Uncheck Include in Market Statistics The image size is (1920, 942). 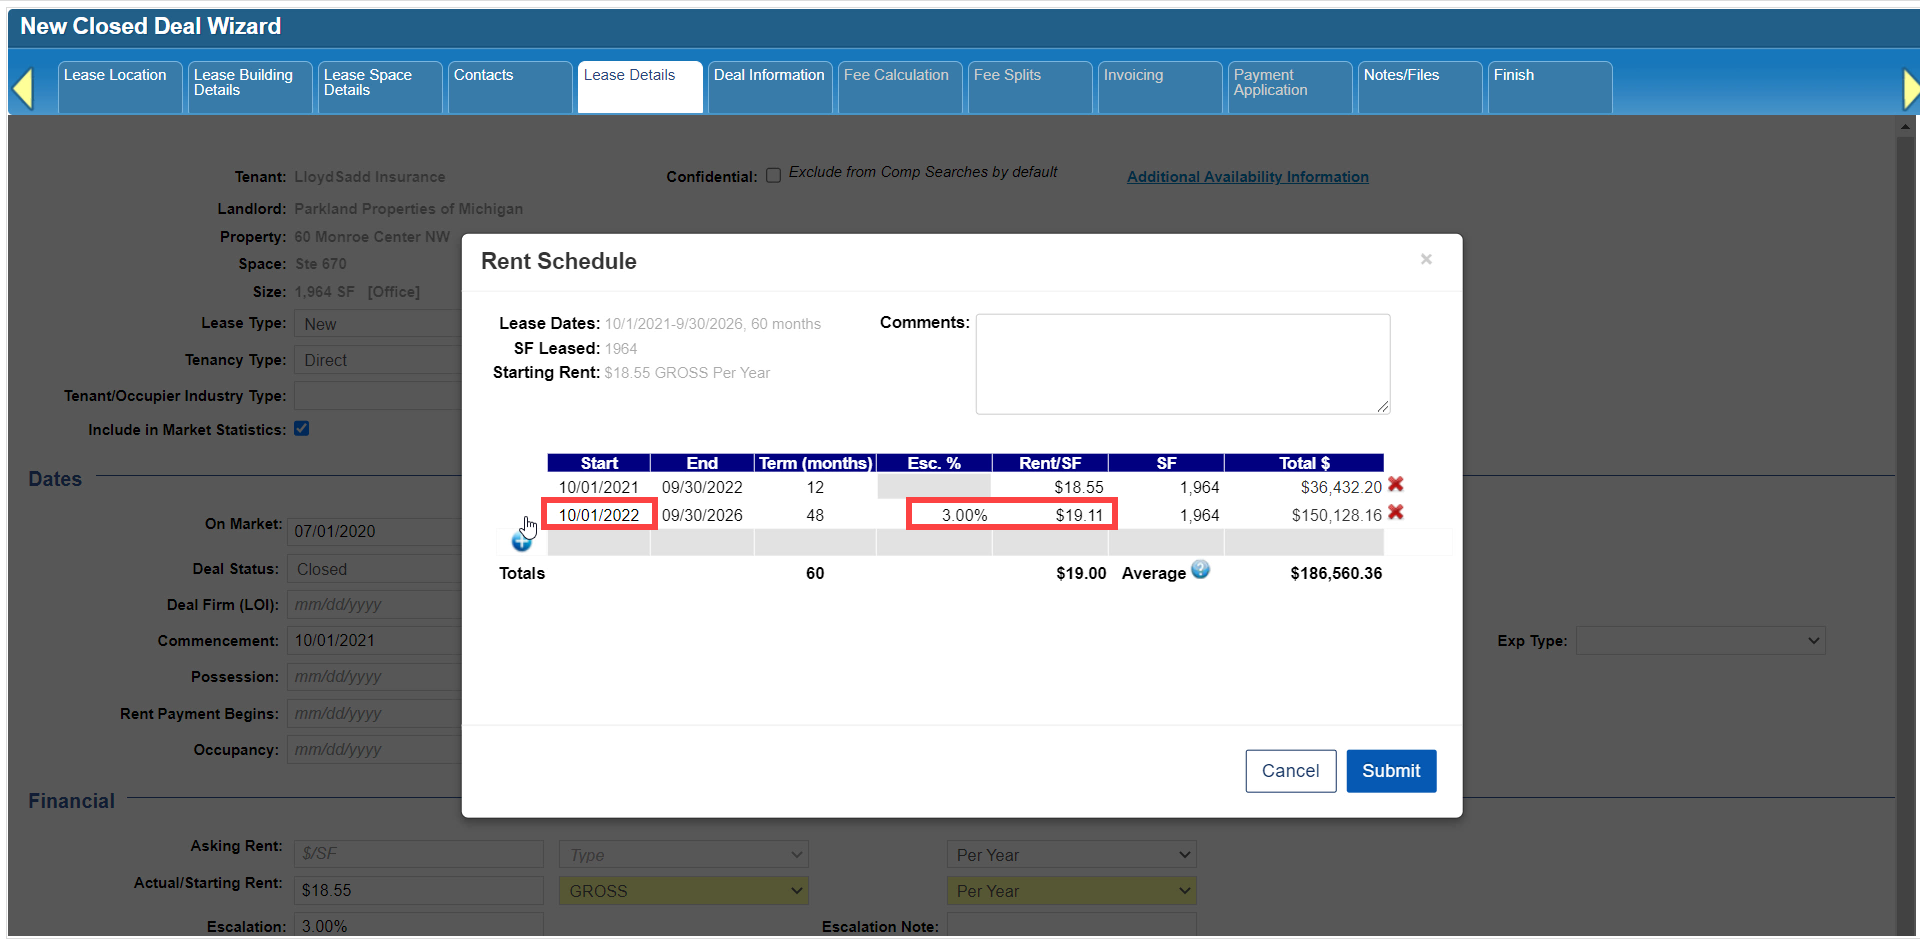(301, 429)
